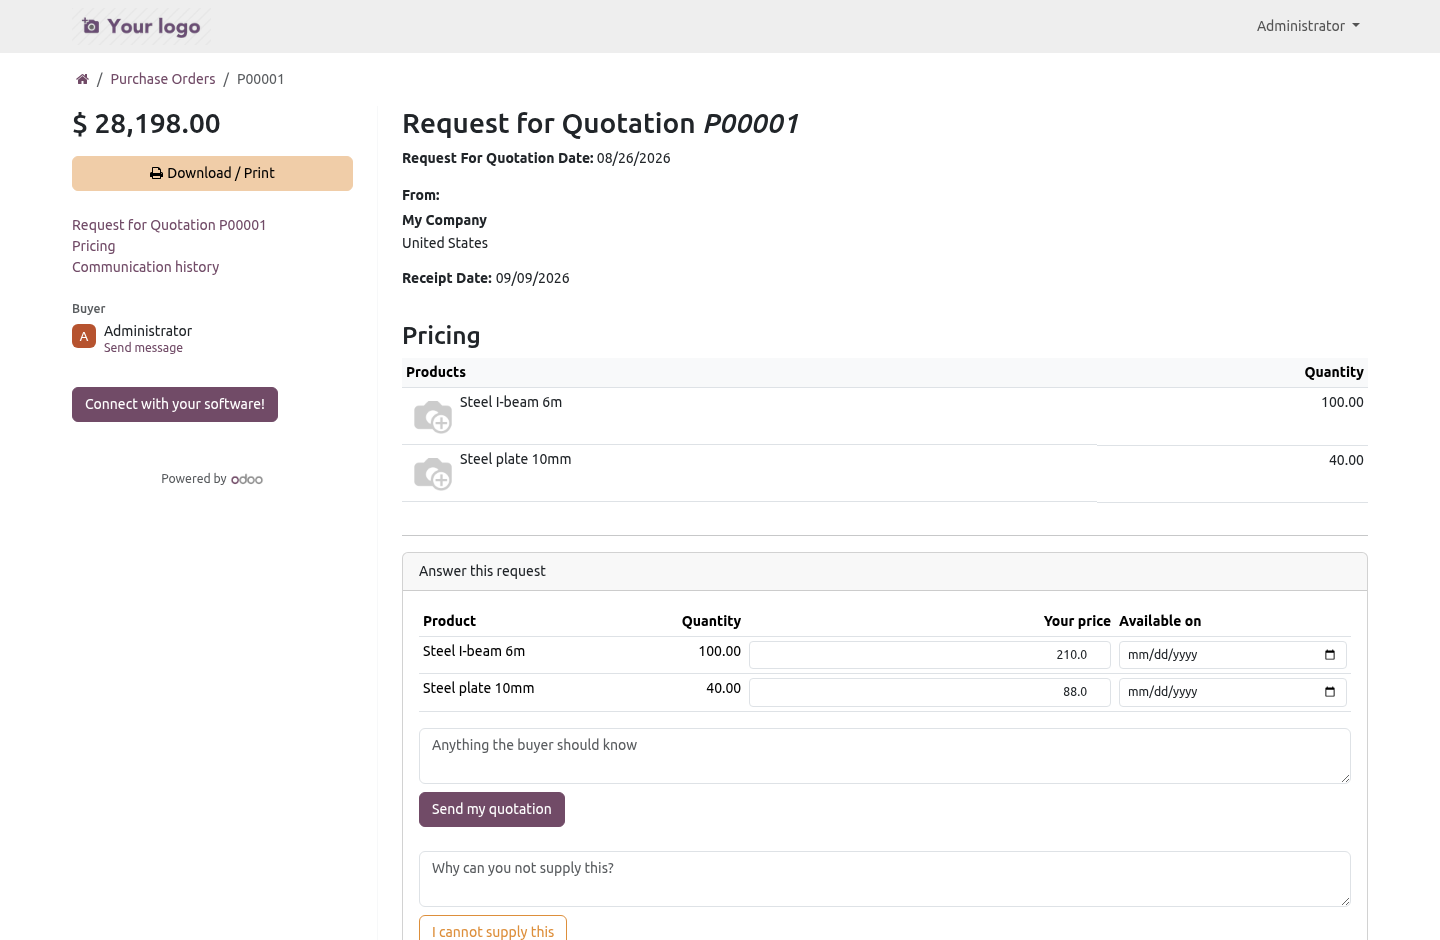Viewport: 1440px width, 940px height.
Task: Open the Administrator user dropdown
Action: [1308, 26]
